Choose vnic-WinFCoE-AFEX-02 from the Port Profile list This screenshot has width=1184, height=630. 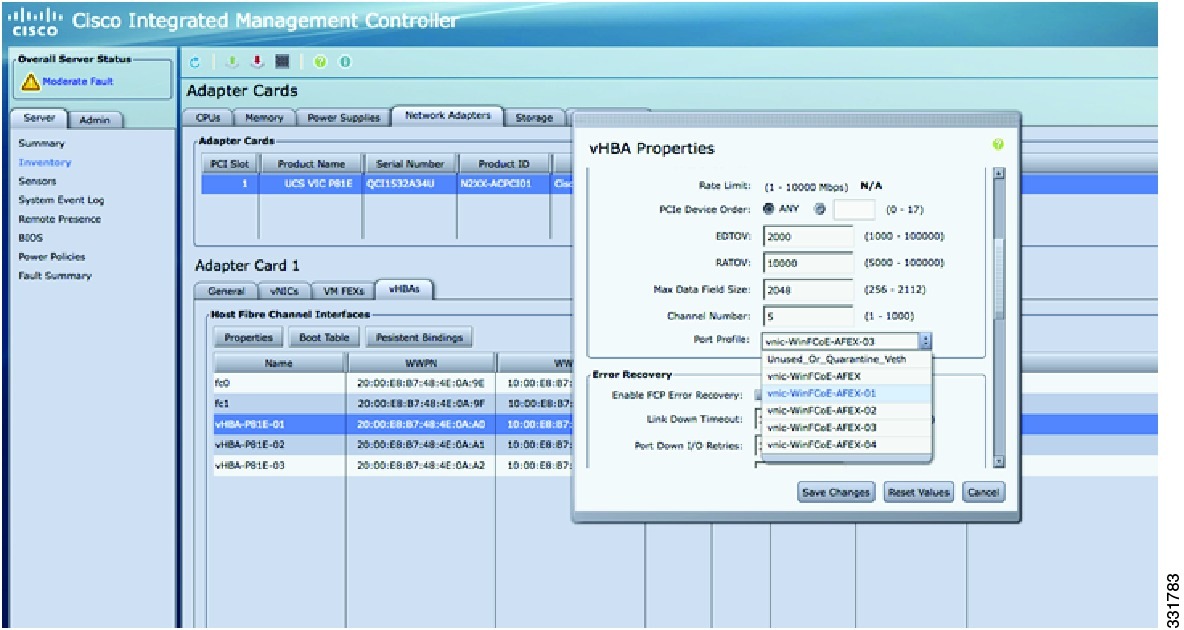point(846,411)
